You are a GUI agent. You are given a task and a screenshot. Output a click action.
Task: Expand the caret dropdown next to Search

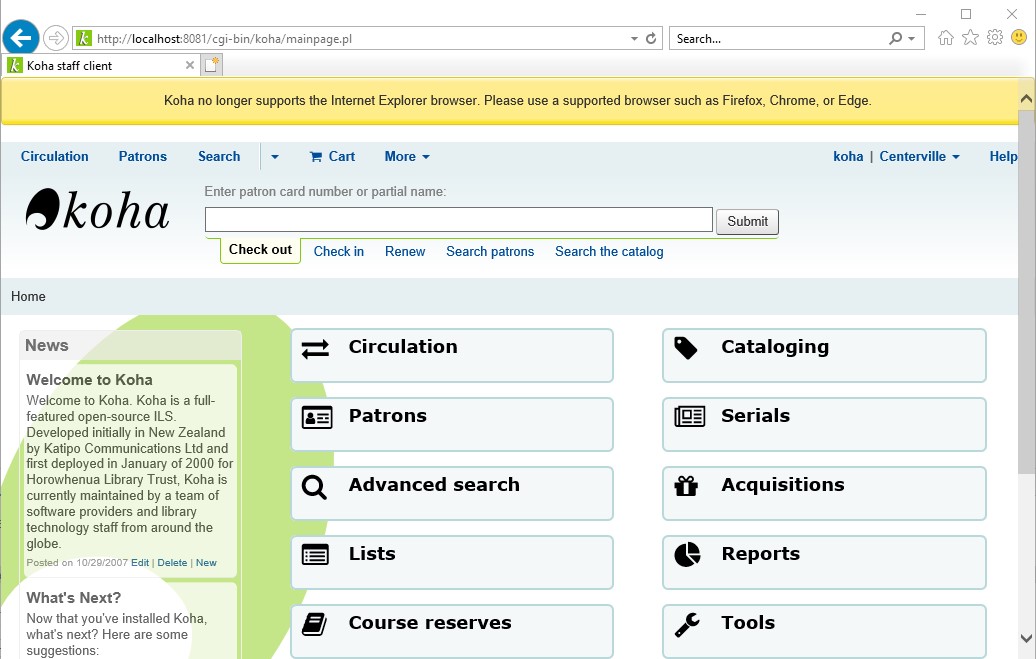click(x=275, y=157)
